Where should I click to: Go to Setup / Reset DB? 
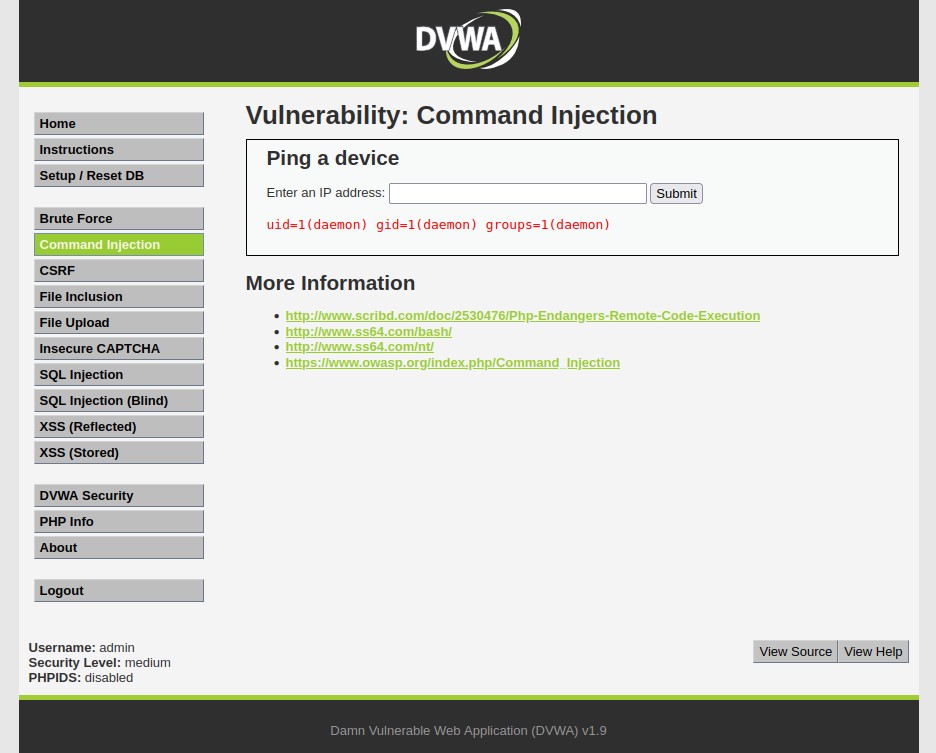click(119, 176)
